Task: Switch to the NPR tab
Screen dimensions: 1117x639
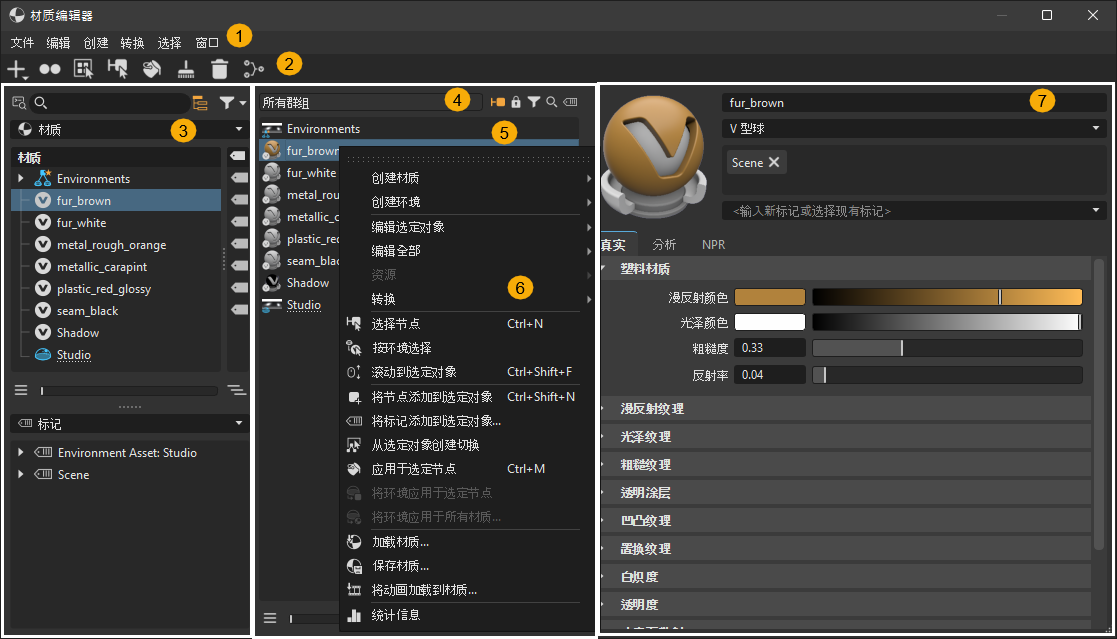Action: [x=713, y=244]
